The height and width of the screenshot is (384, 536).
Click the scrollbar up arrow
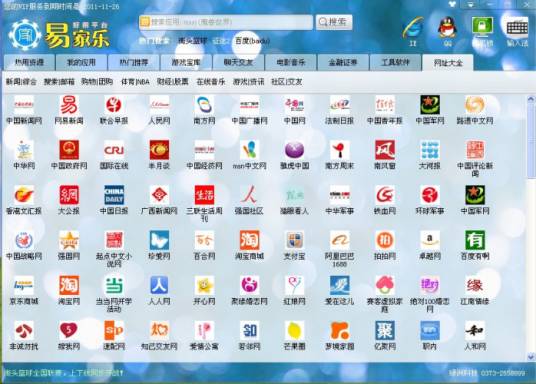531,100
